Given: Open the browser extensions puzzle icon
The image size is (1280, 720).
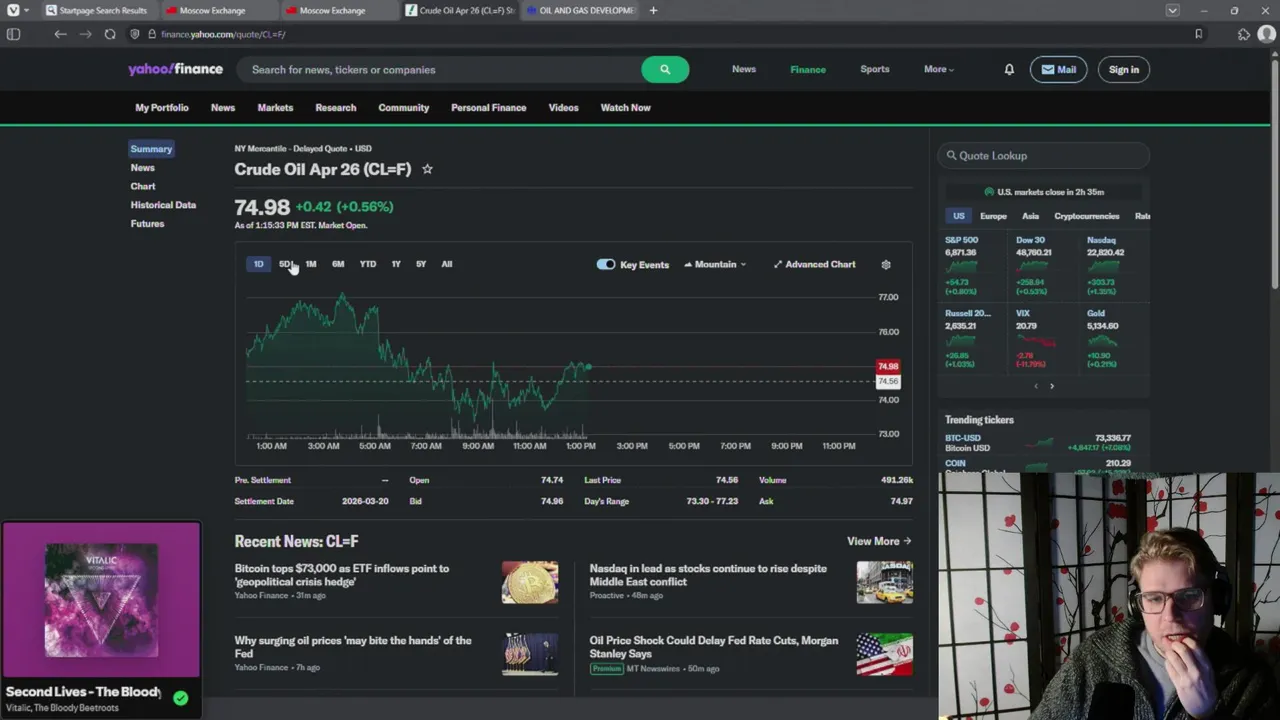Looking at the screenshot, I should [1243, 34].
